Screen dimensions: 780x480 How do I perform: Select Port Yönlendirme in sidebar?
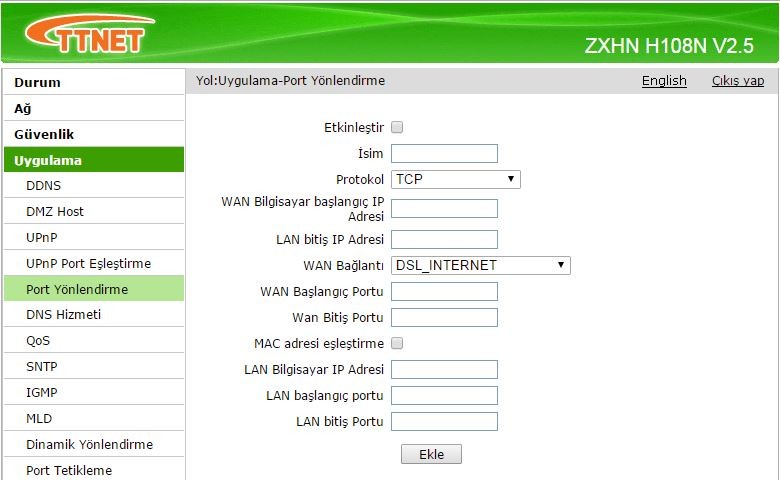click(94, 288)
